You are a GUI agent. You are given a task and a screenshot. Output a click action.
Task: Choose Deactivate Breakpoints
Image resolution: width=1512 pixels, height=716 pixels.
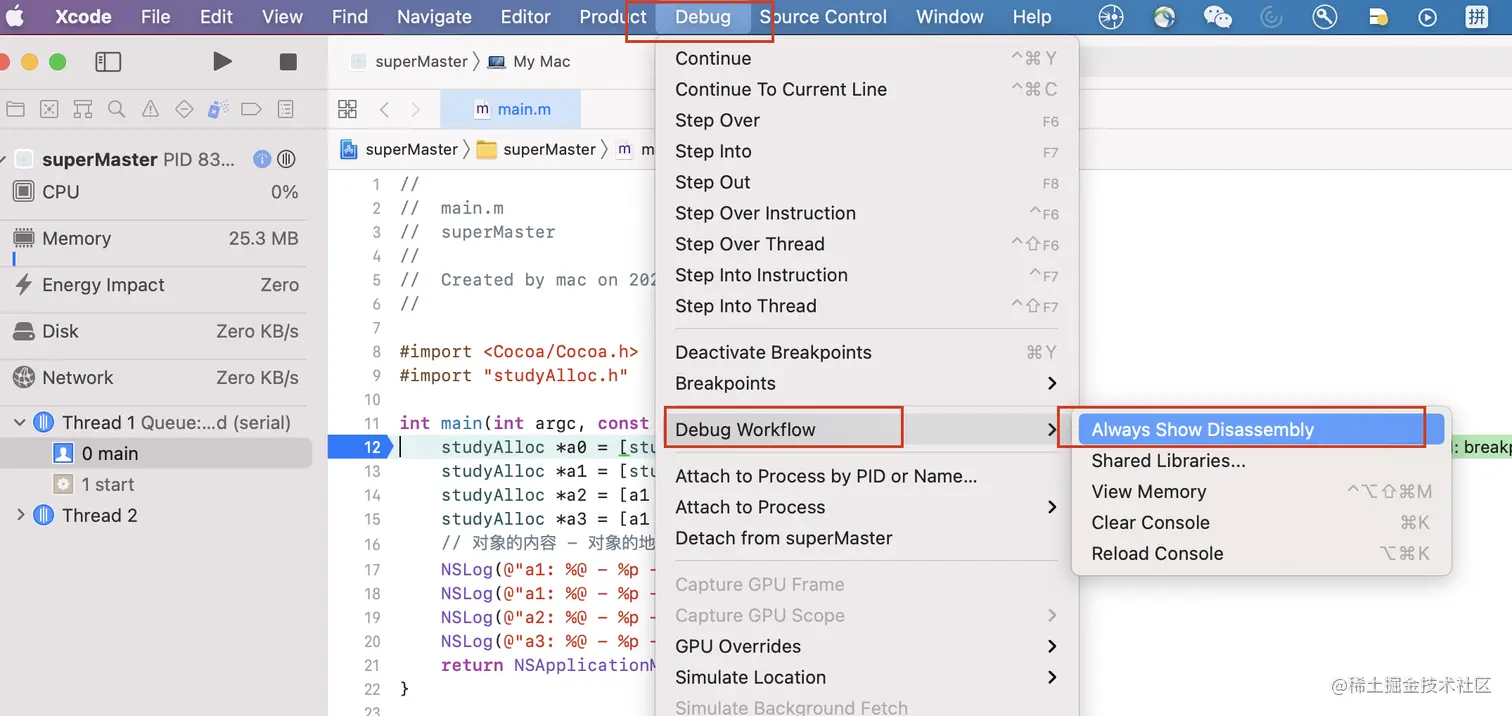point(866,353)
